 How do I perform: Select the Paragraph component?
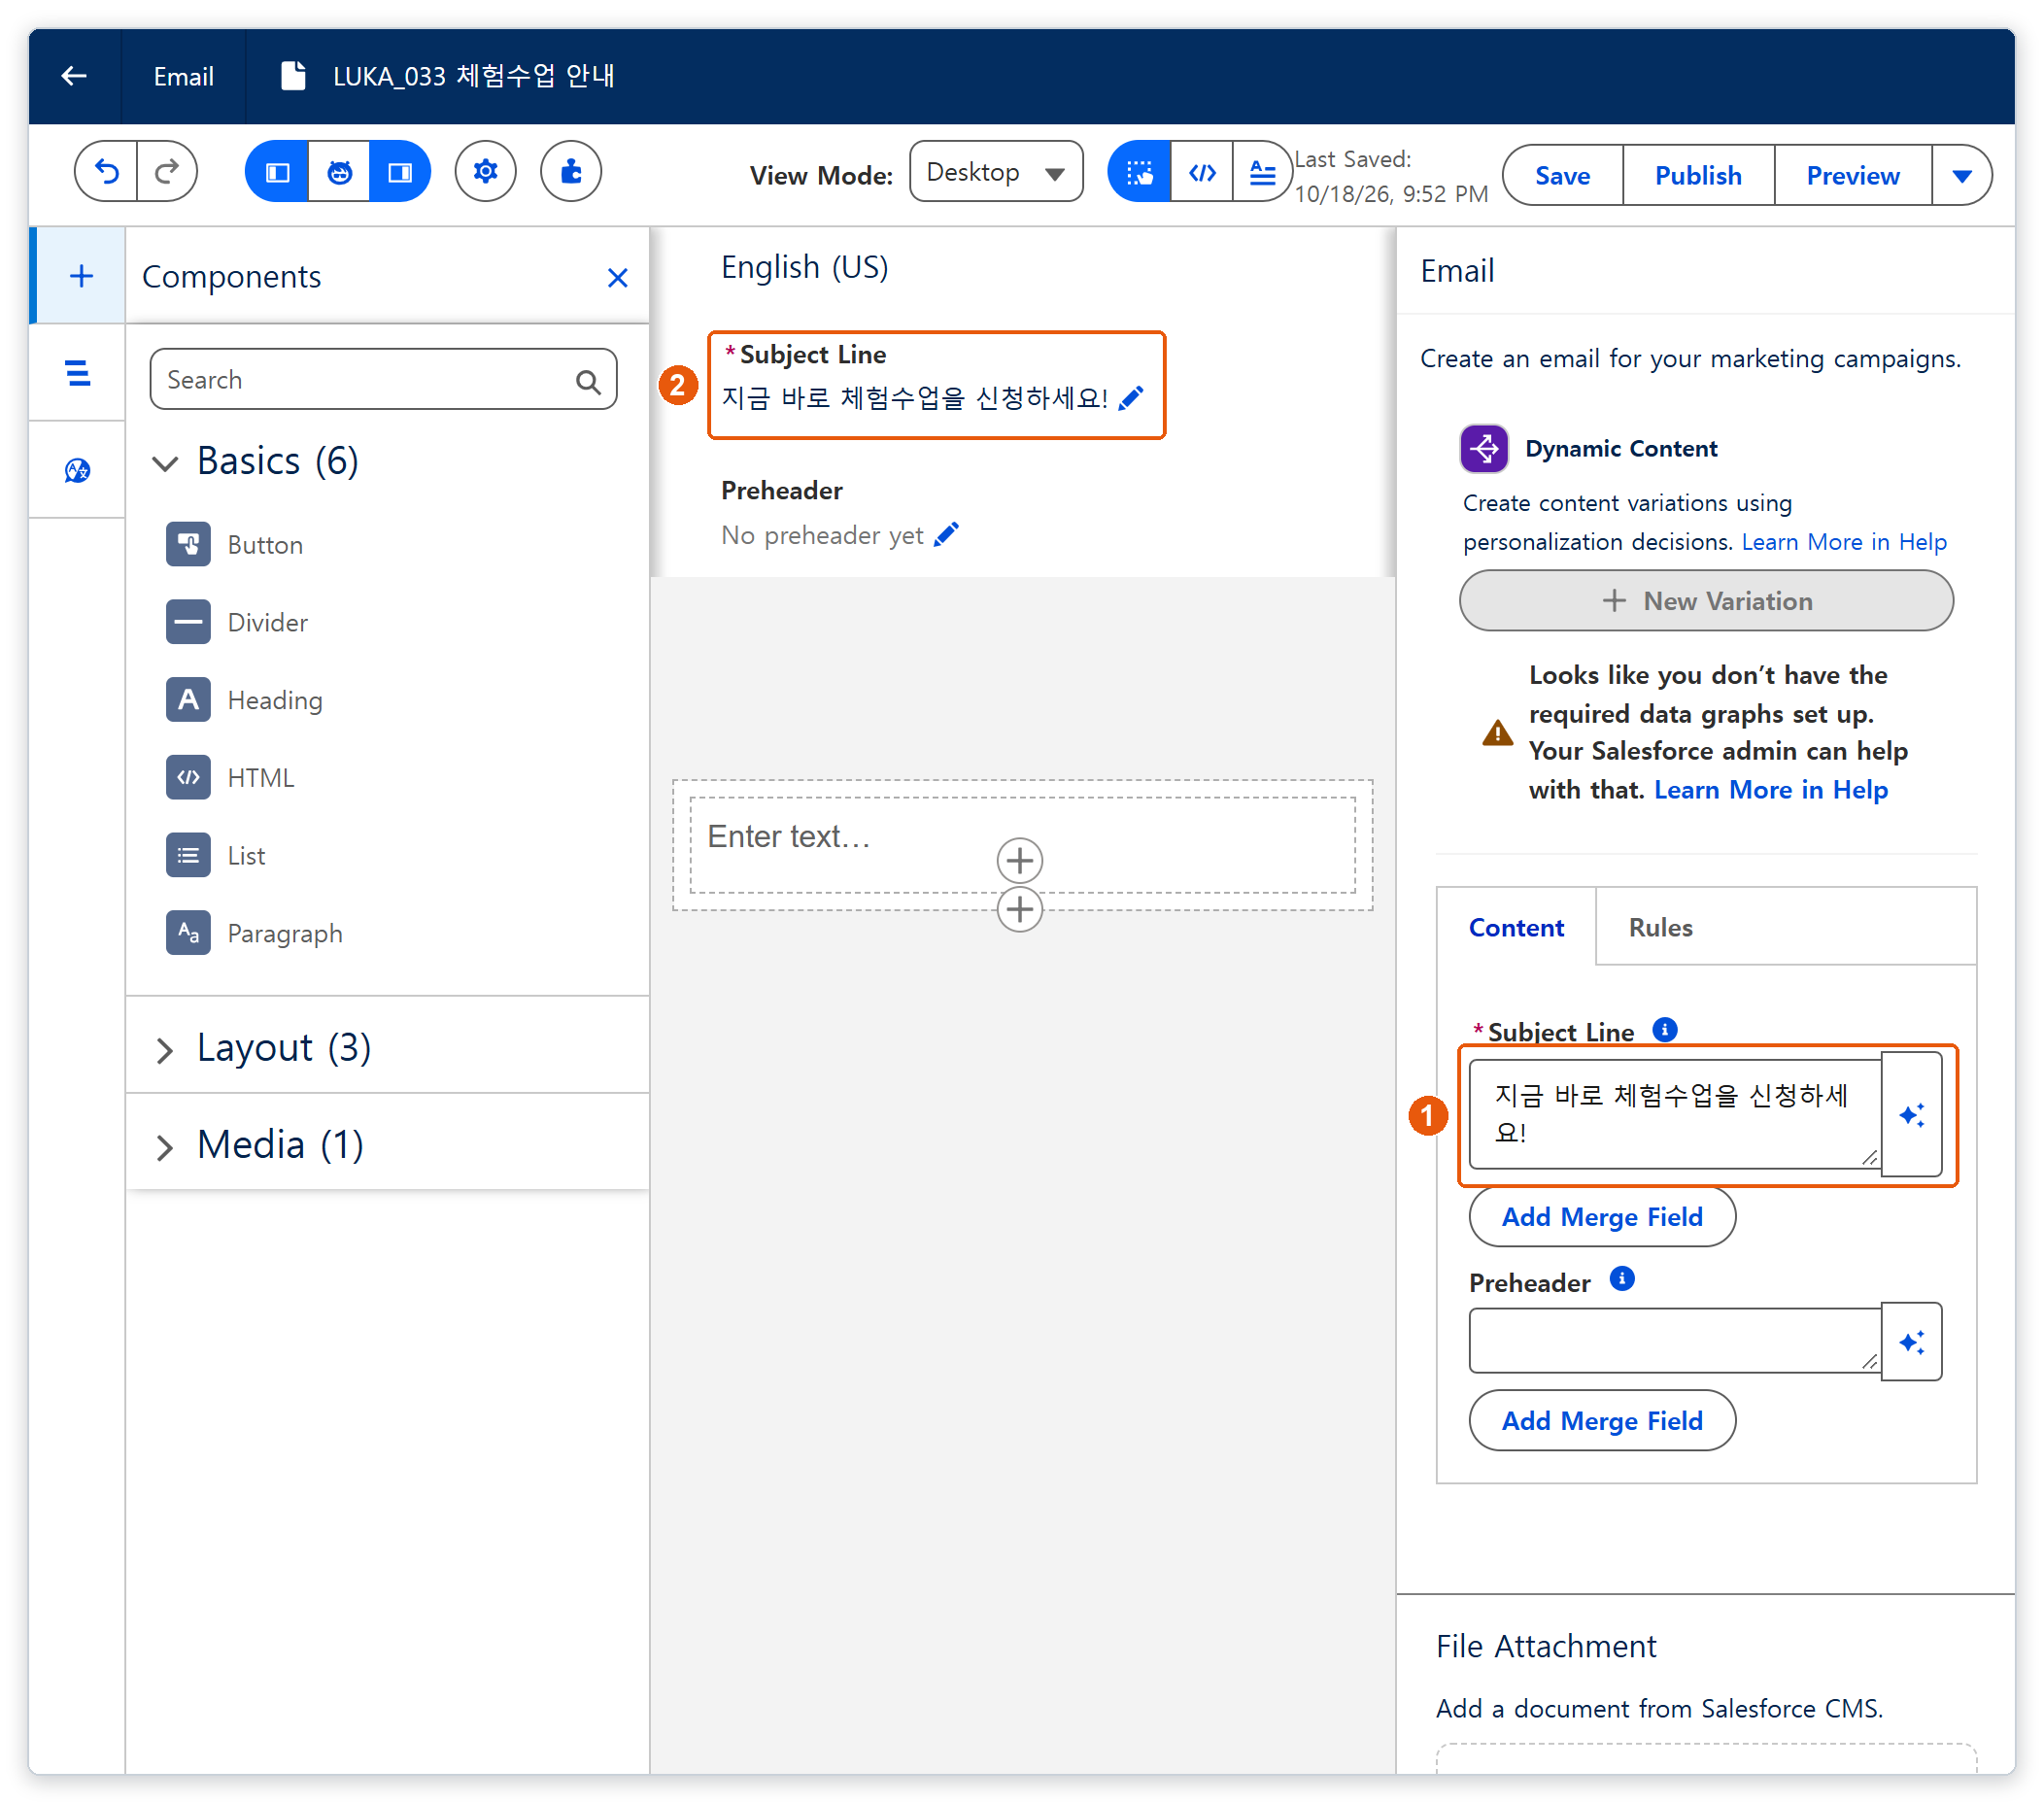click(255, 934)
